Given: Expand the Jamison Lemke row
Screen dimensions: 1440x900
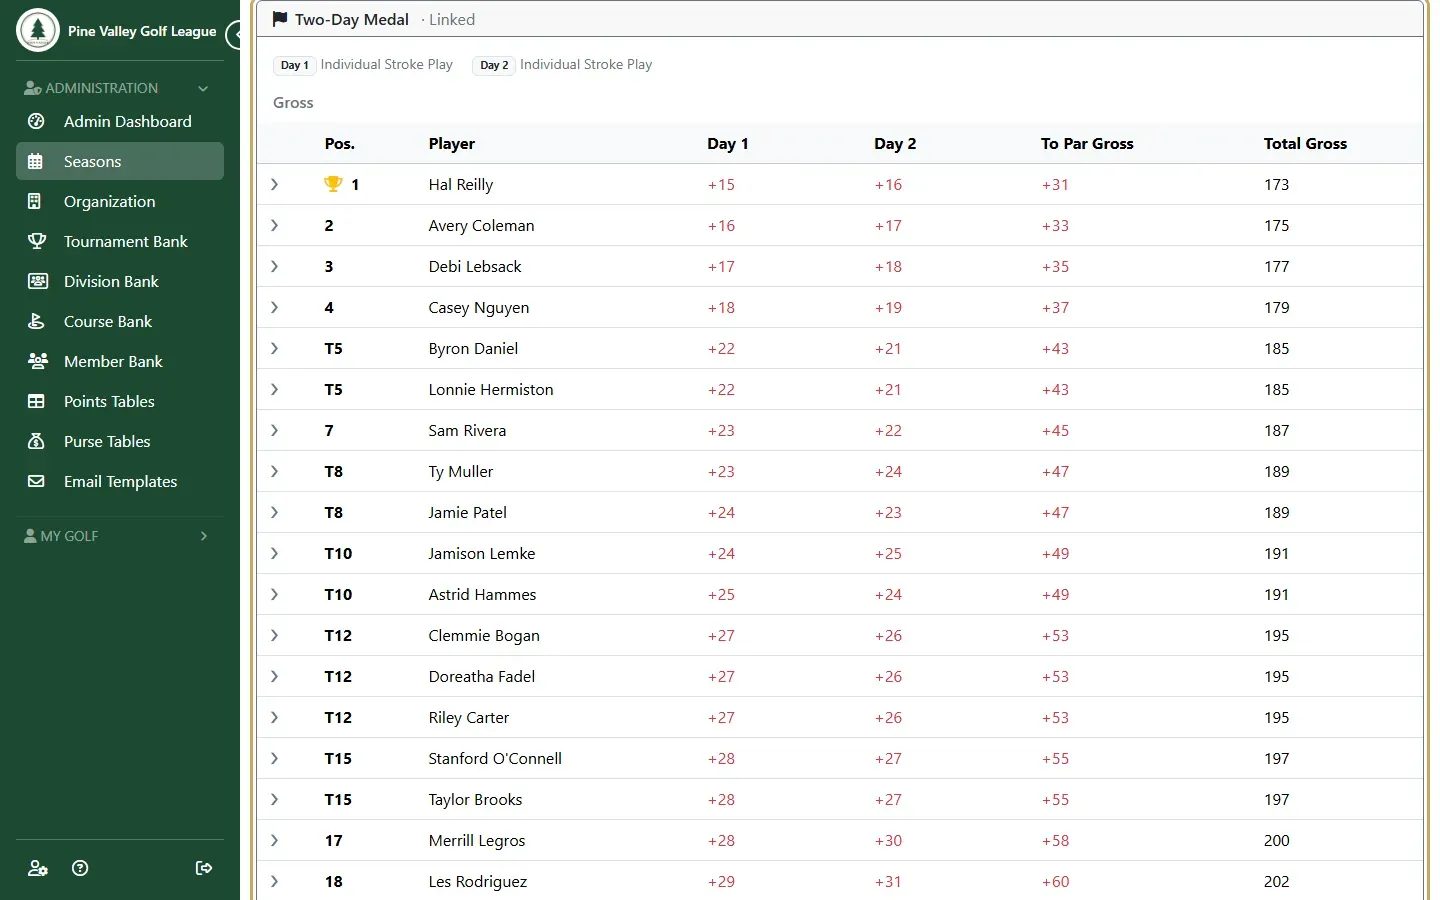Looking at the screenshot, I should point(274,553).
